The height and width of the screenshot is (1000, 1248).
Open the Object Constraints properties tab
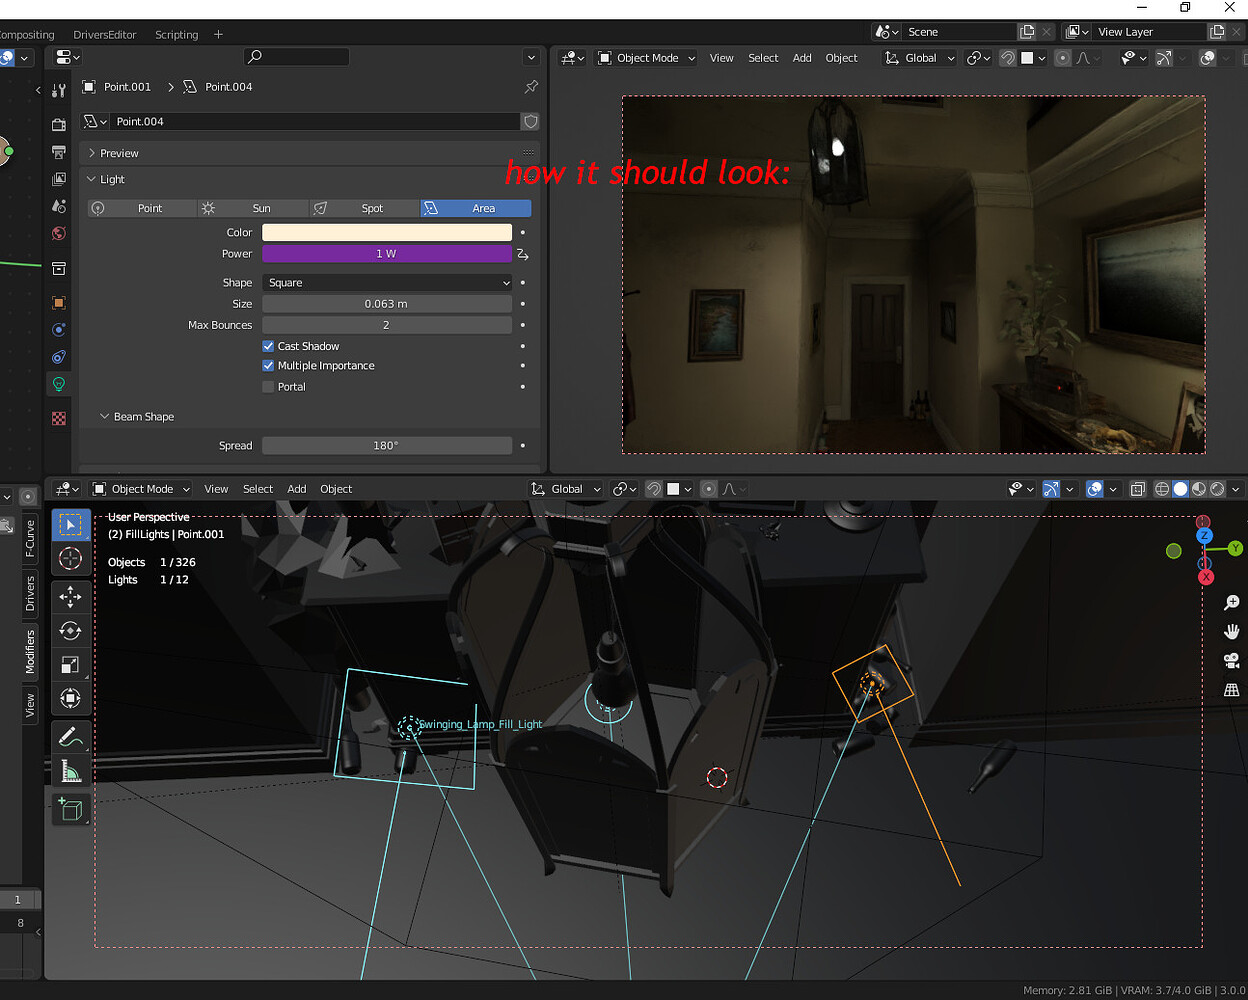(x=59, y=357)
